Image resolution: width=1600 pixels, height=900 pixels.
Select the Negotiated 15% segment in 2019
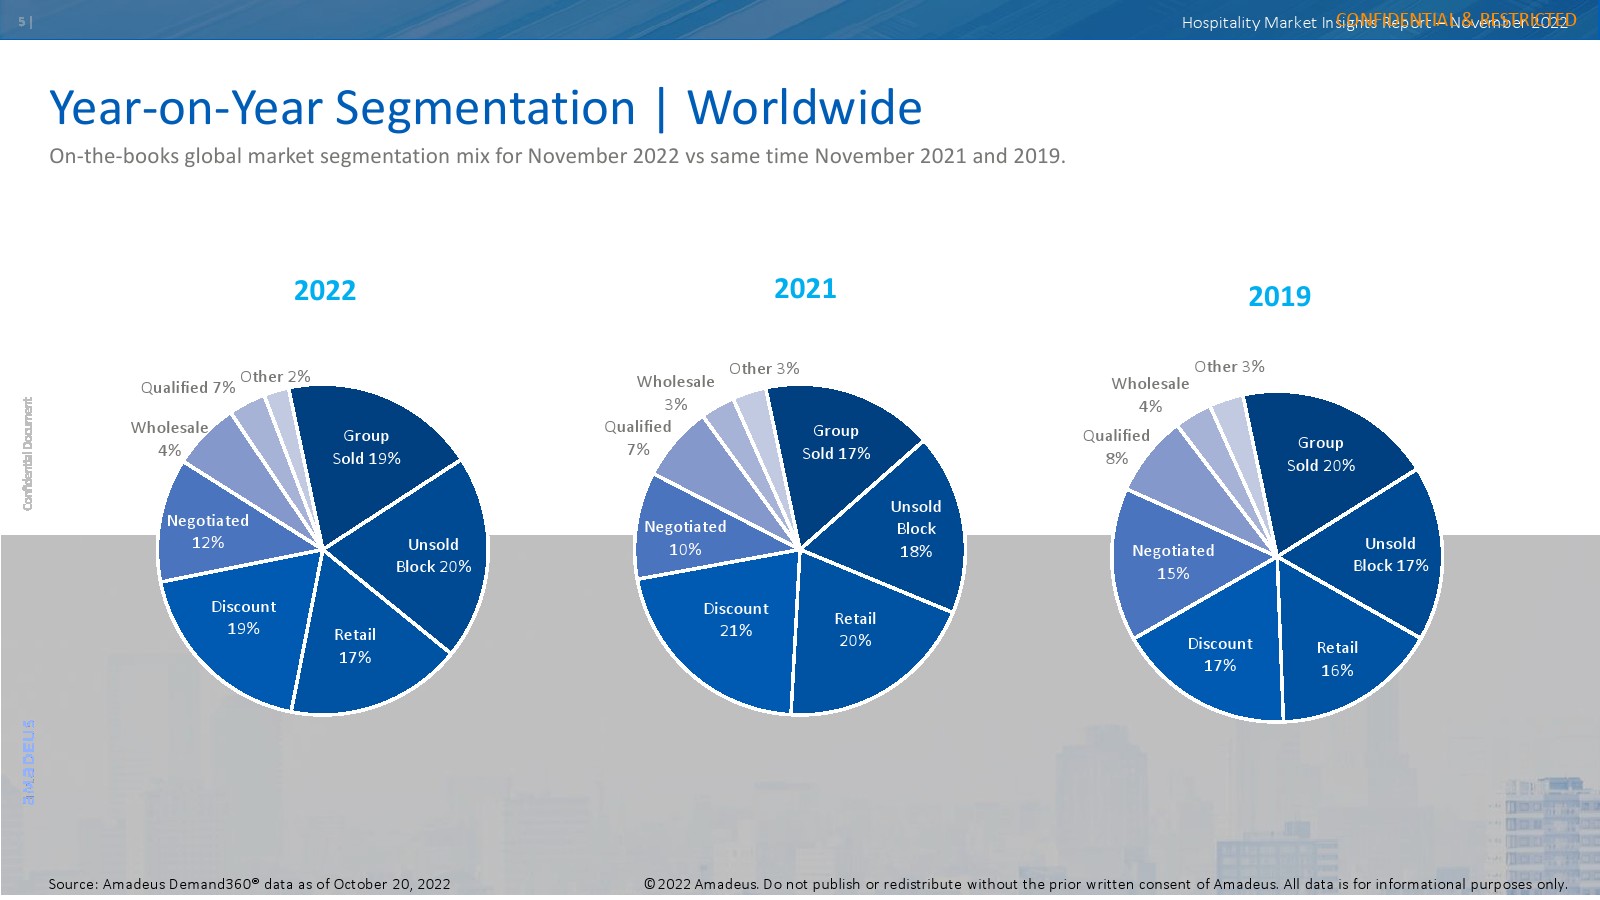1173,562
